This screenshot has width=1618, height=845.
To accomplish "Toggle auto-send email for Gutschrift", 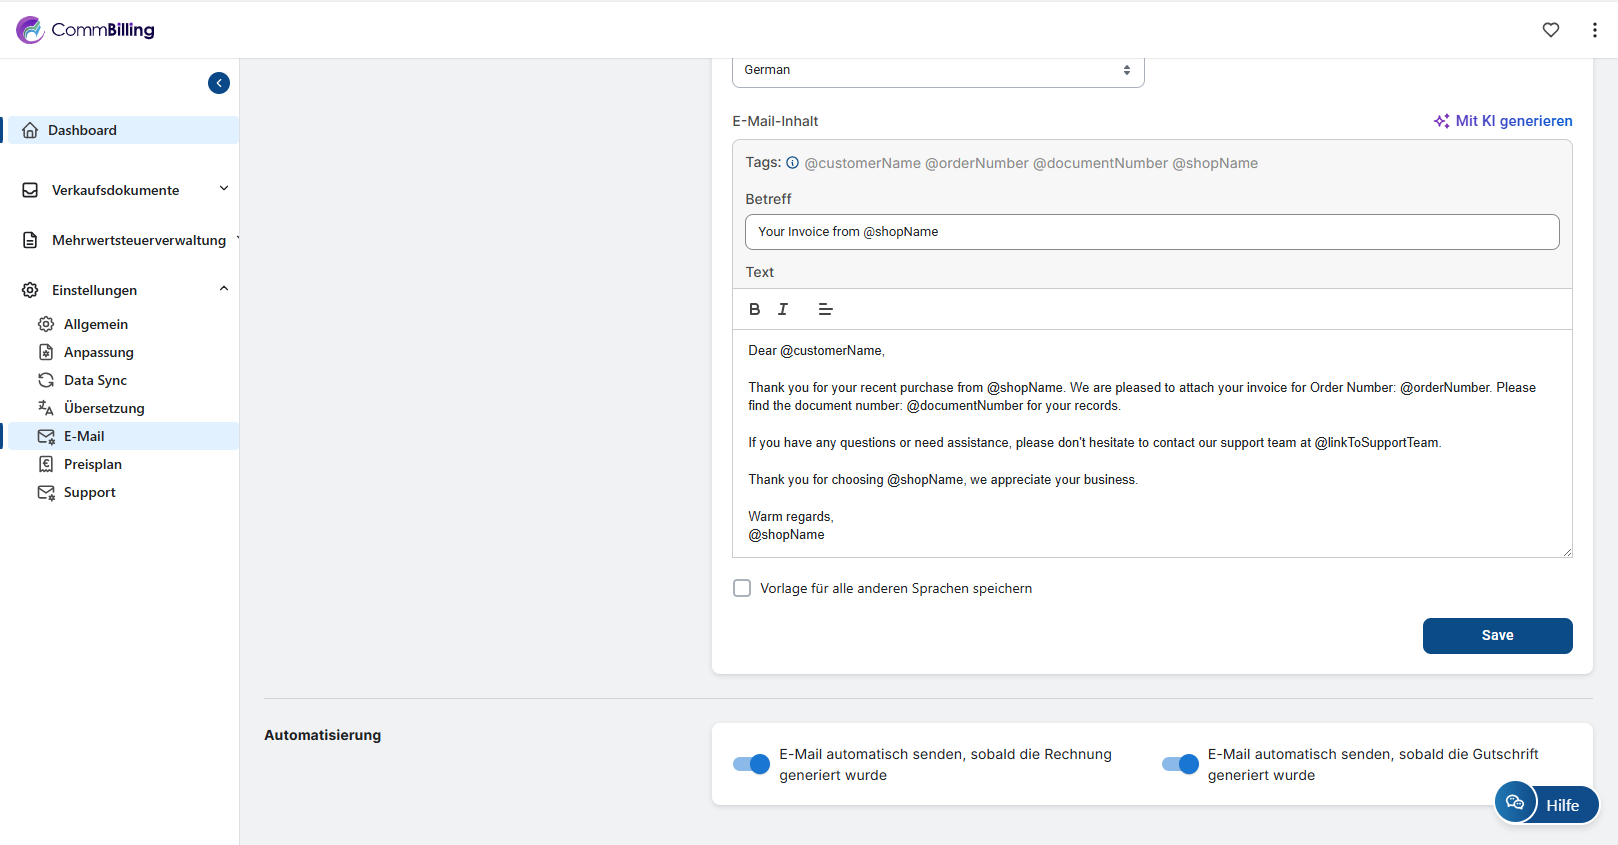I will tap(1180, 764).
